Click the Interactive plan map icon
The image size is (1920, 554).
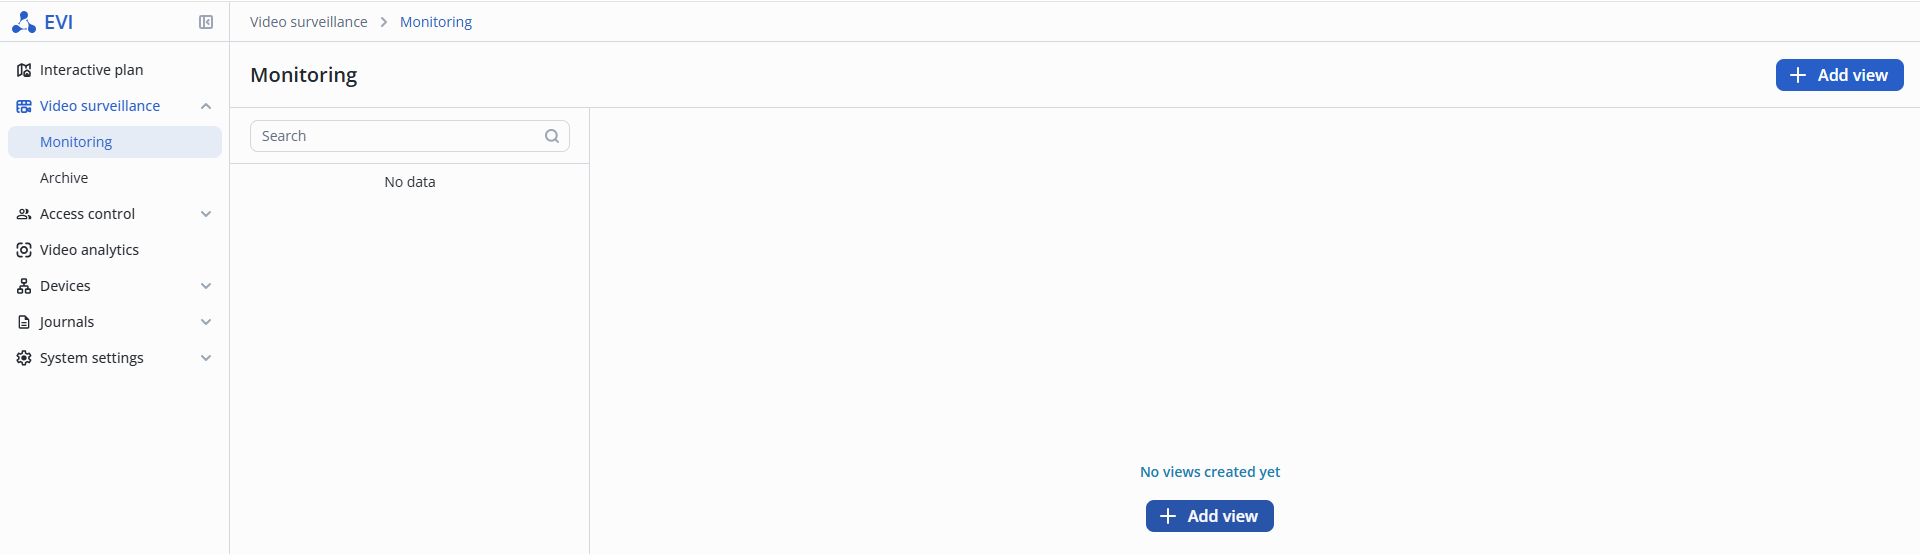(24, 70)
